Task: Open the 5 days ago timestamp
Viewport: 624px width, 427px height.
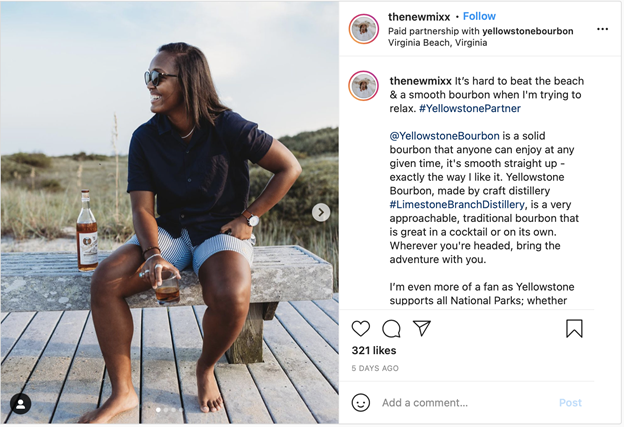Action: point(375,368)
